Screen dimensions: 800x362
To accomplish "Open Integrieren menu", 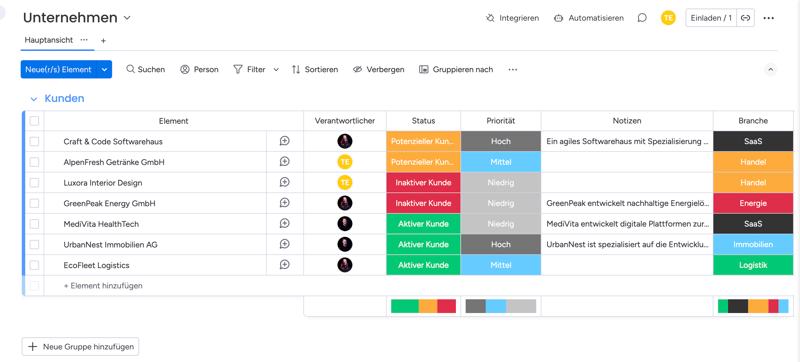I will [x=512, y=18].
